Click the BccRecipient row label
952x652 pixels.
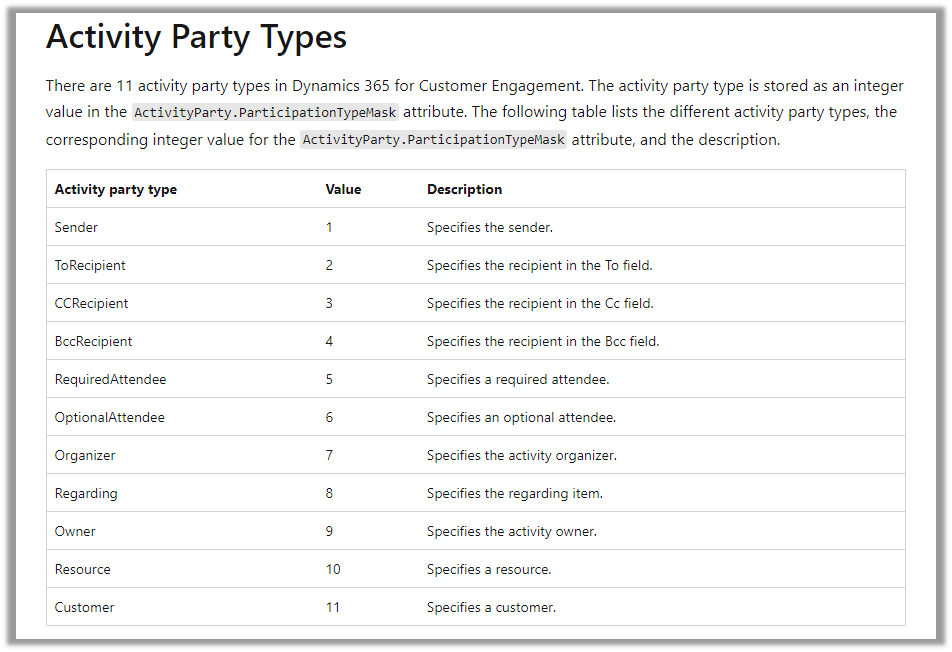click(93, 341)
